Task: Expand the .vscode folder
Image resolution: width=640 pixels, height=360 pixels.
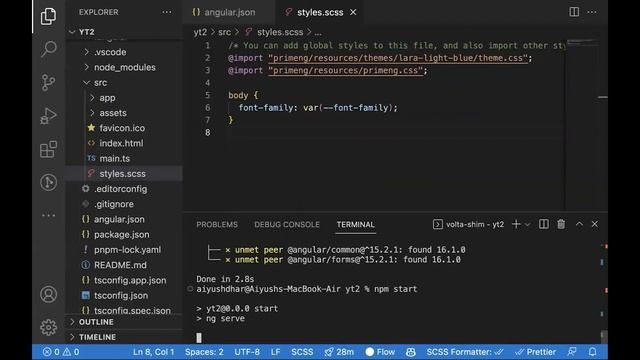Action: [x=124, y=52]
